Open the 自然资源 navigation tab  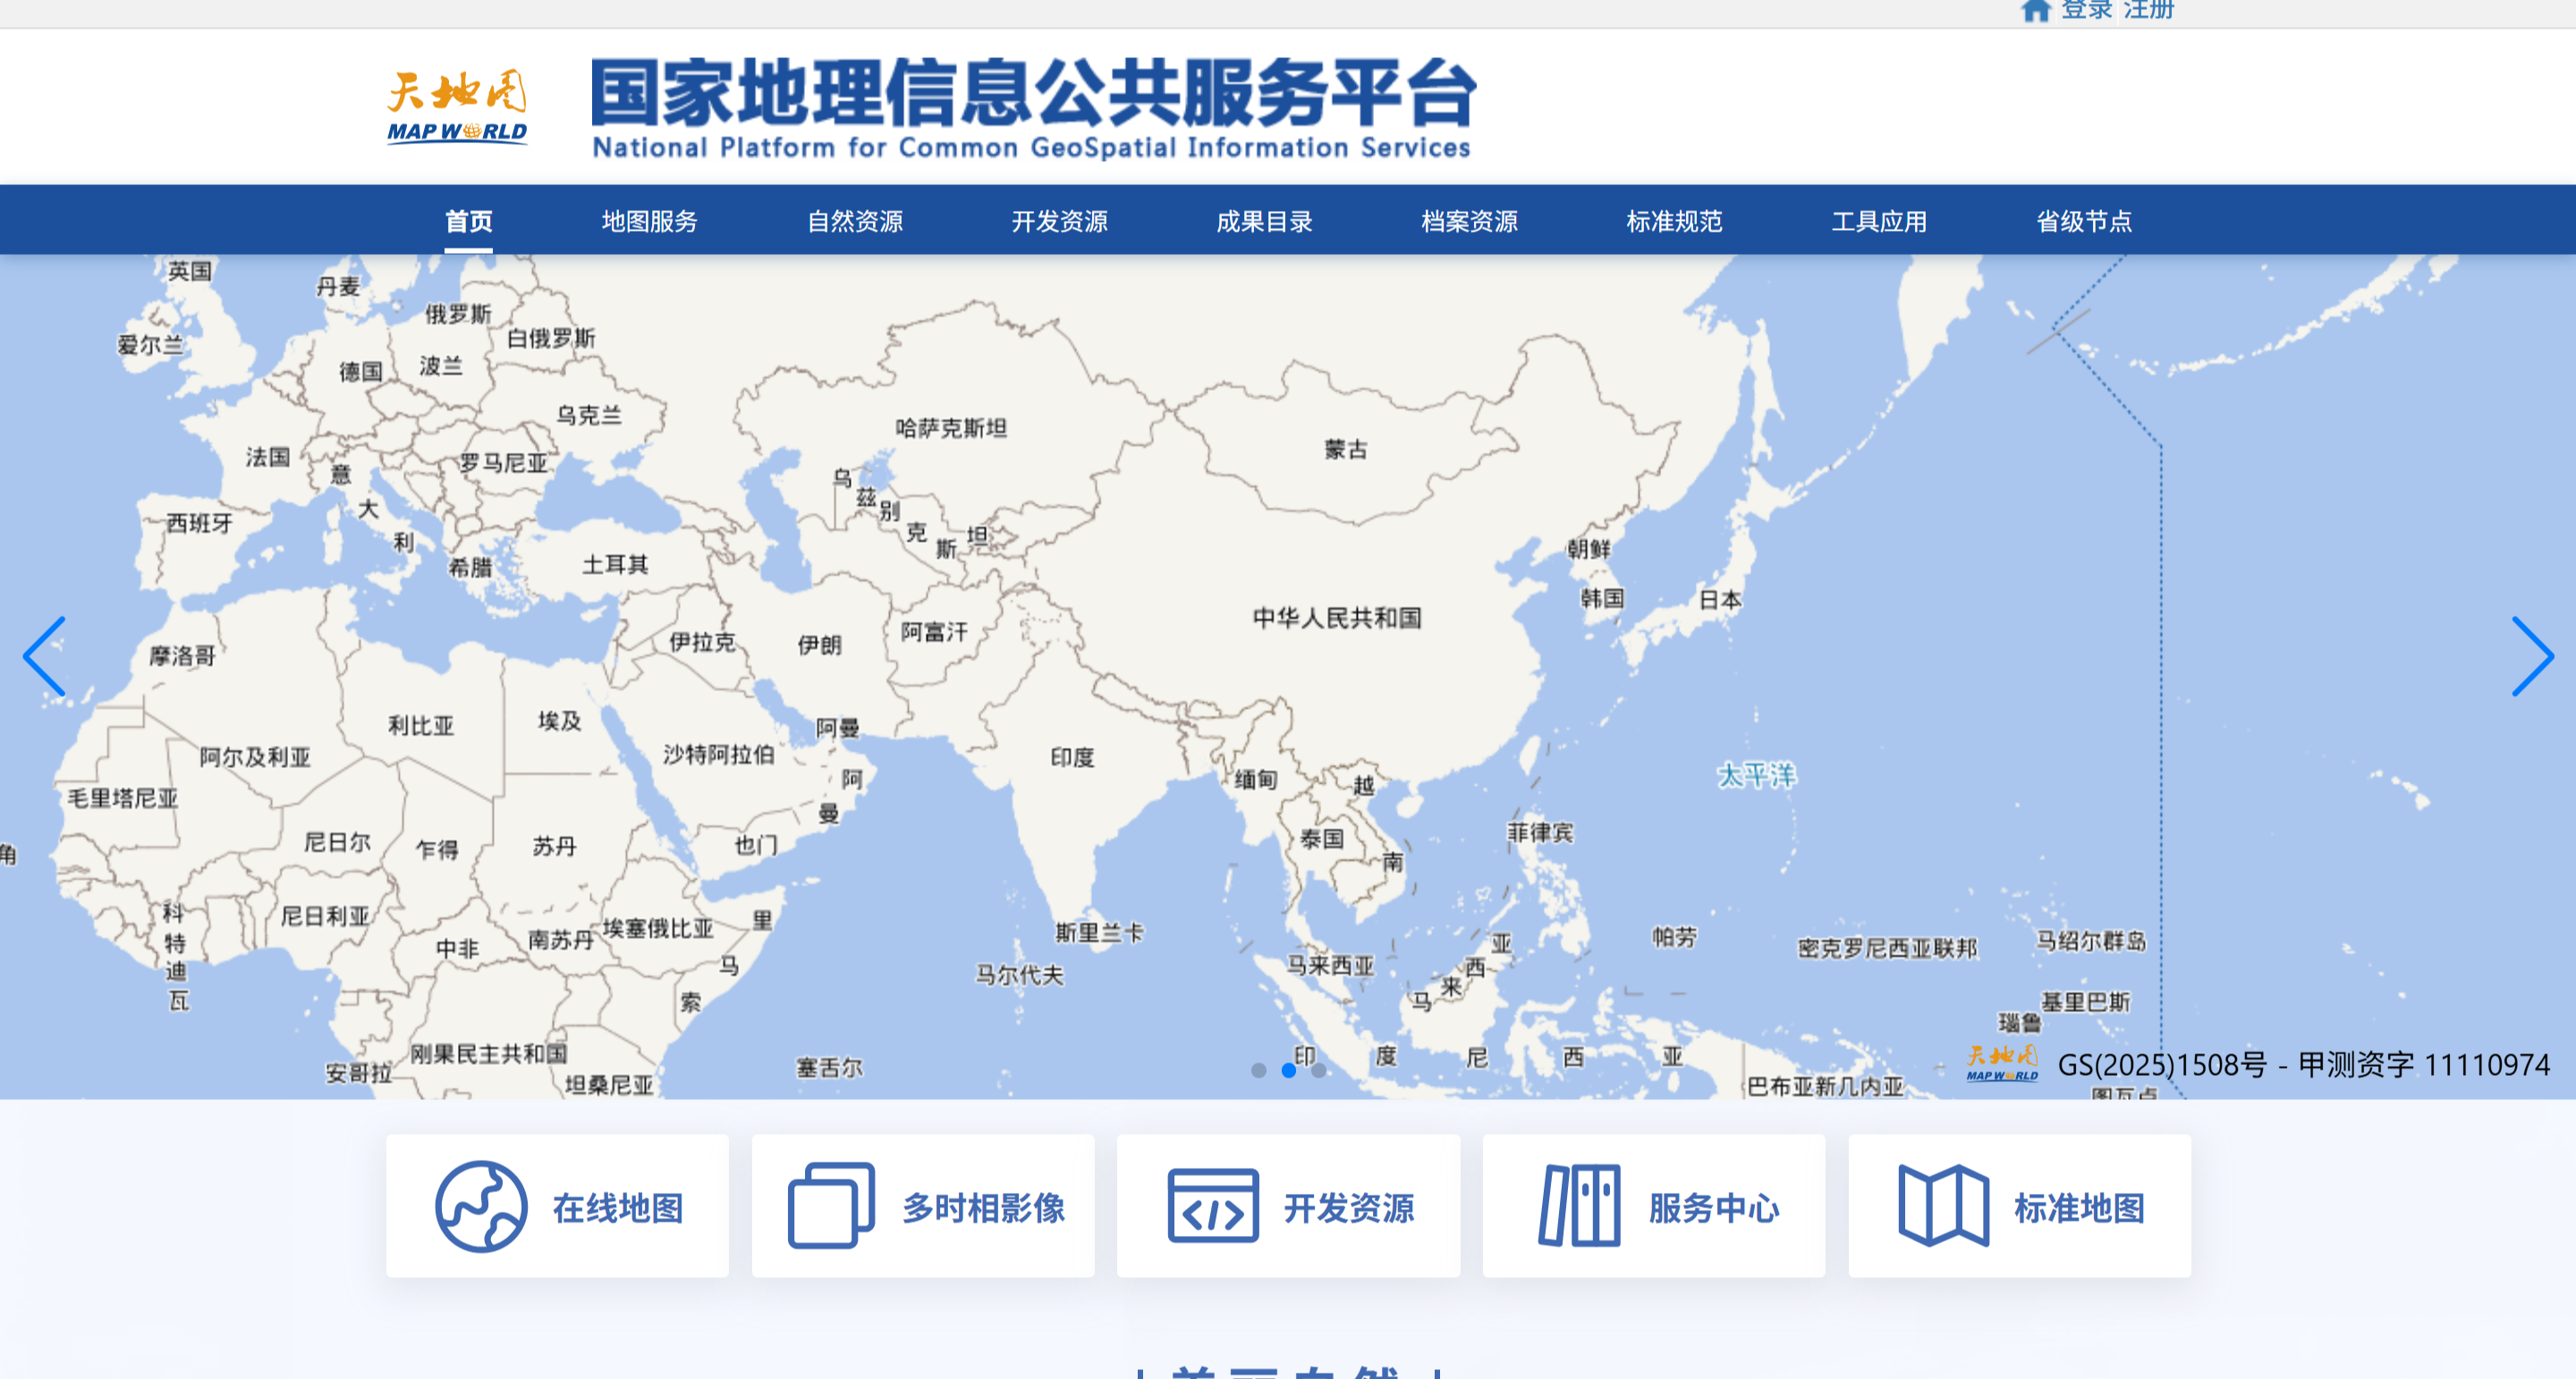(855, 221)
